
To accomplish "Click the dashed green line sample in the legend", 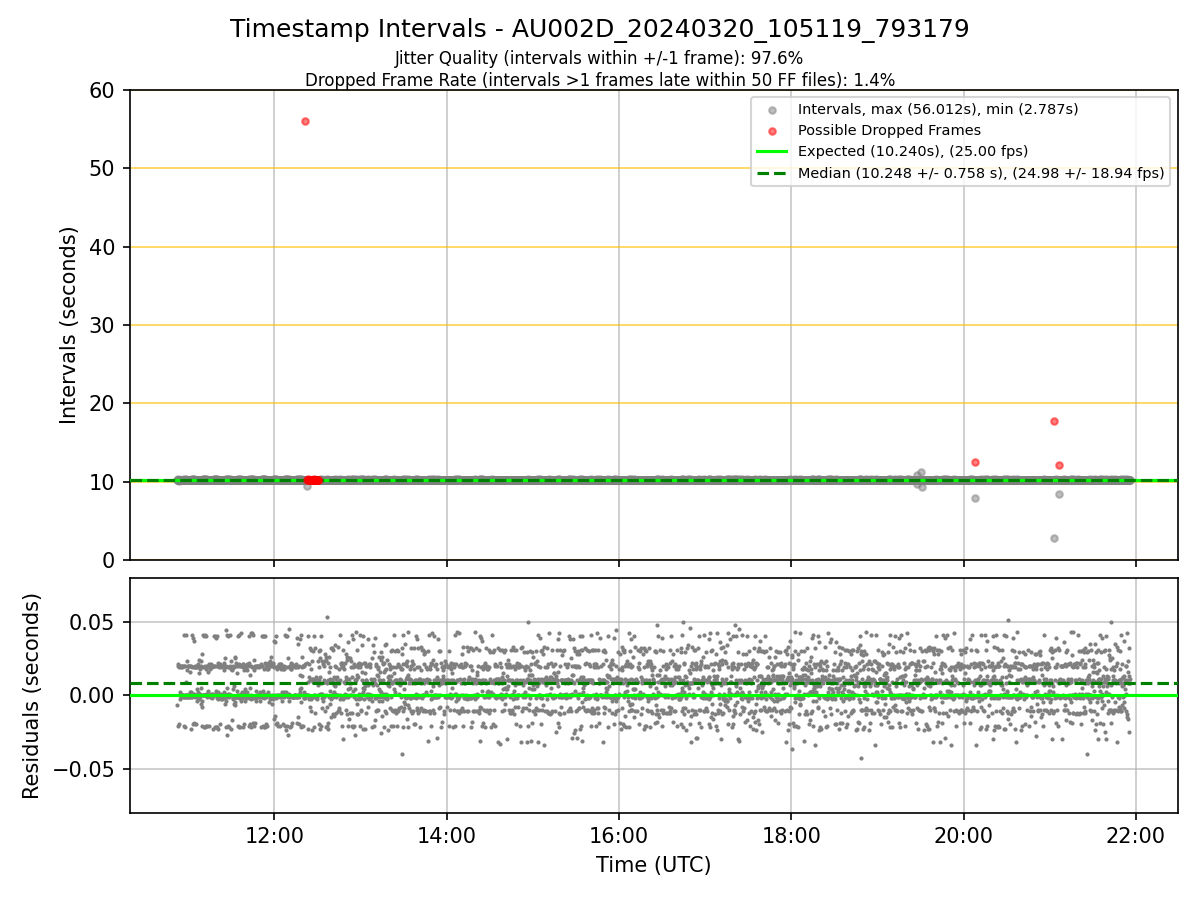I will point(772,173).
